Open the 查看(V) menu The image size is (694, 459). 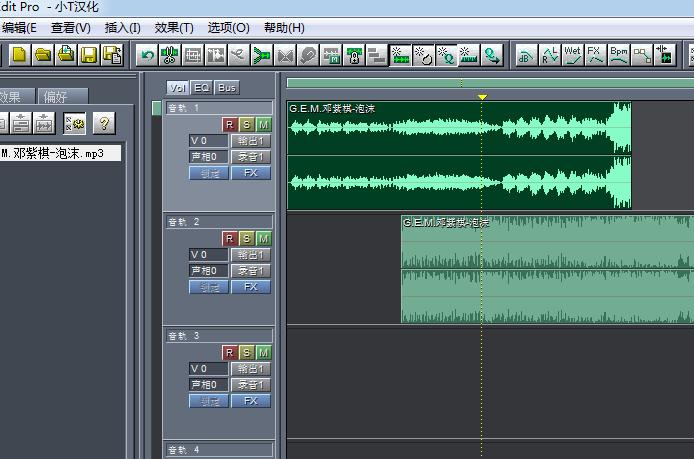coord(71,28)
